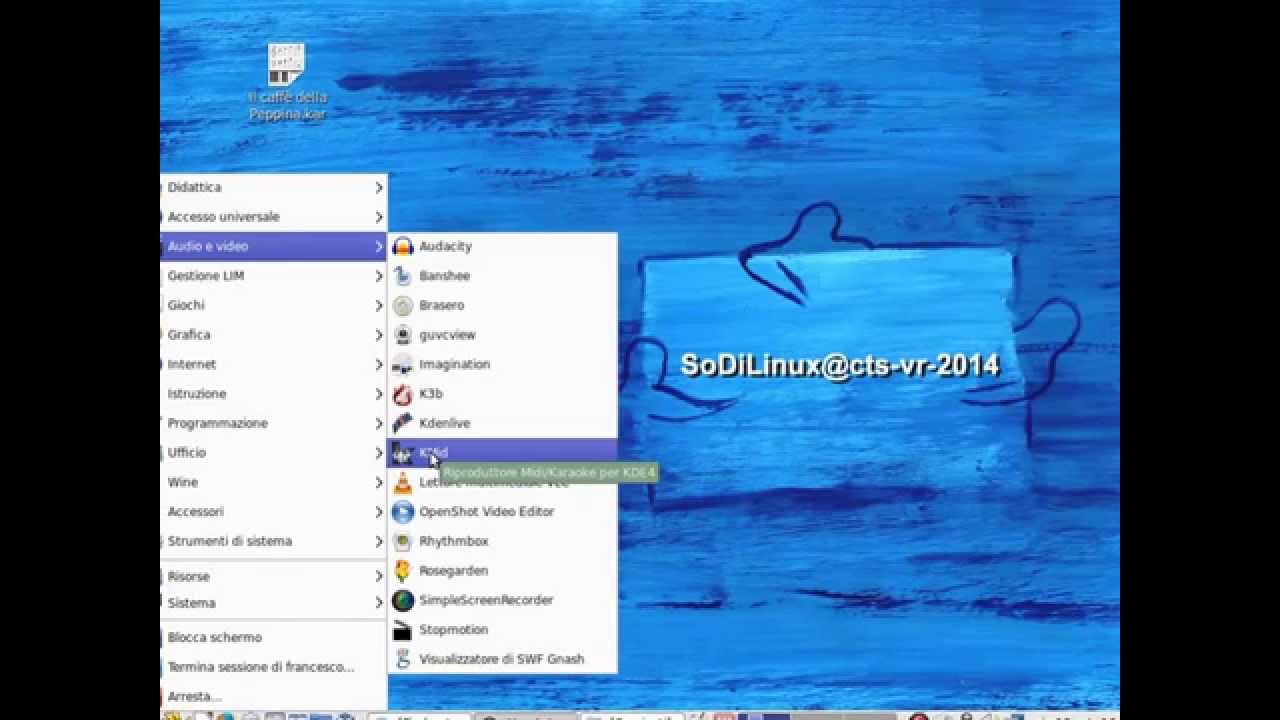This screenshot has height=720, width=1280.
Task: Click Blocca schermo to lock the screen
Action: coord(273,637)
